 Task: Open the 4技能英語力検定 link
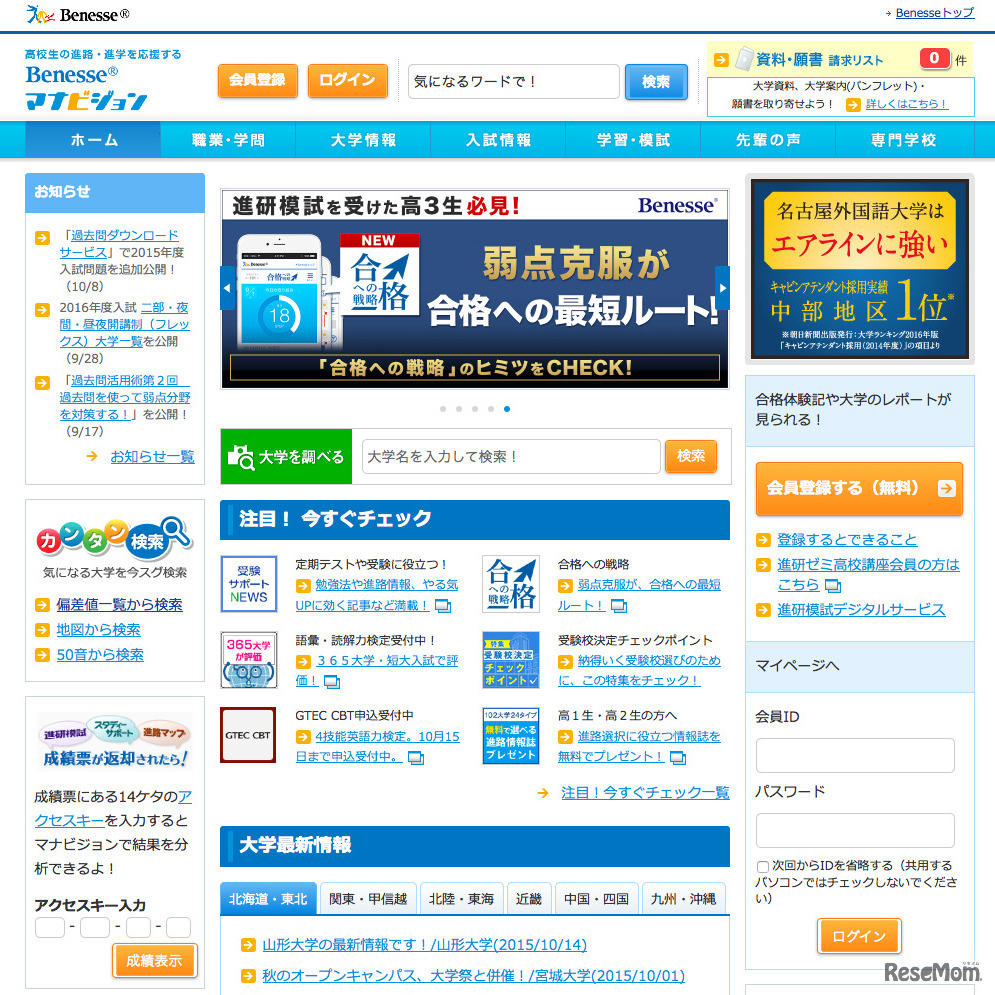pos(378,746)
